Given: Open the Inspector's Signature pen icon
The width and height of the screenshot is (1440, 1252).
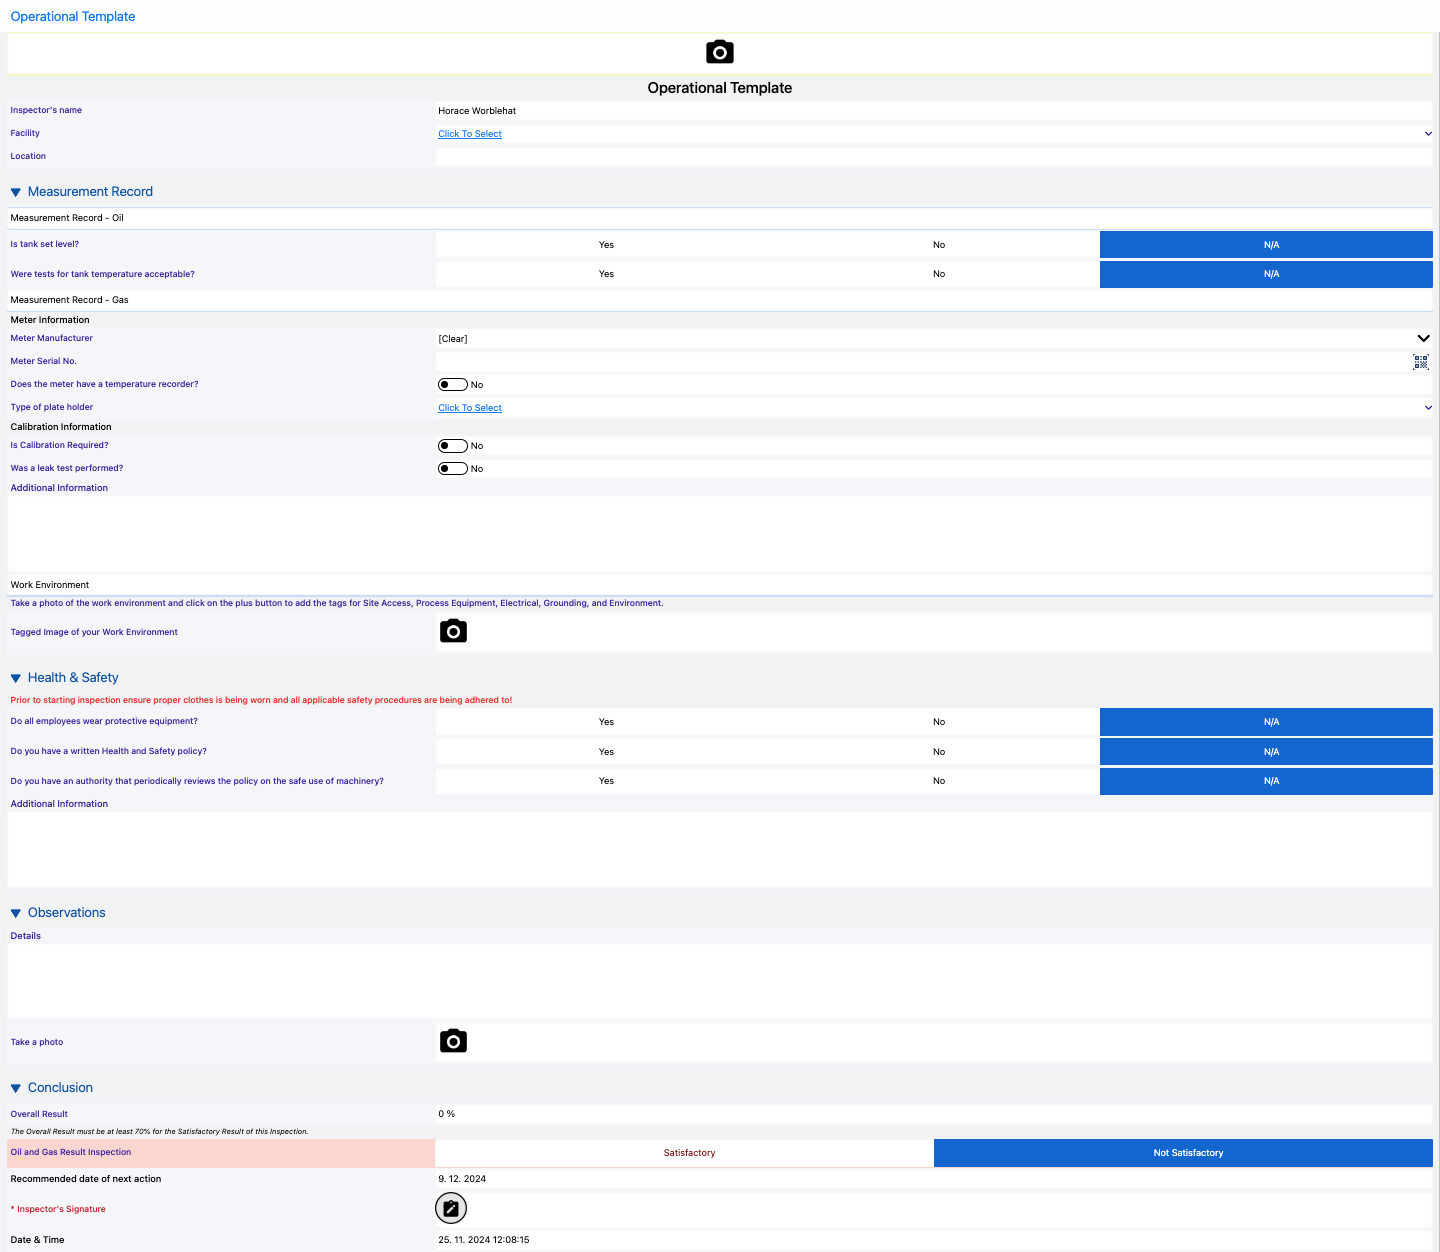Looking at the screenshot, I should (x=451, y=1209).
